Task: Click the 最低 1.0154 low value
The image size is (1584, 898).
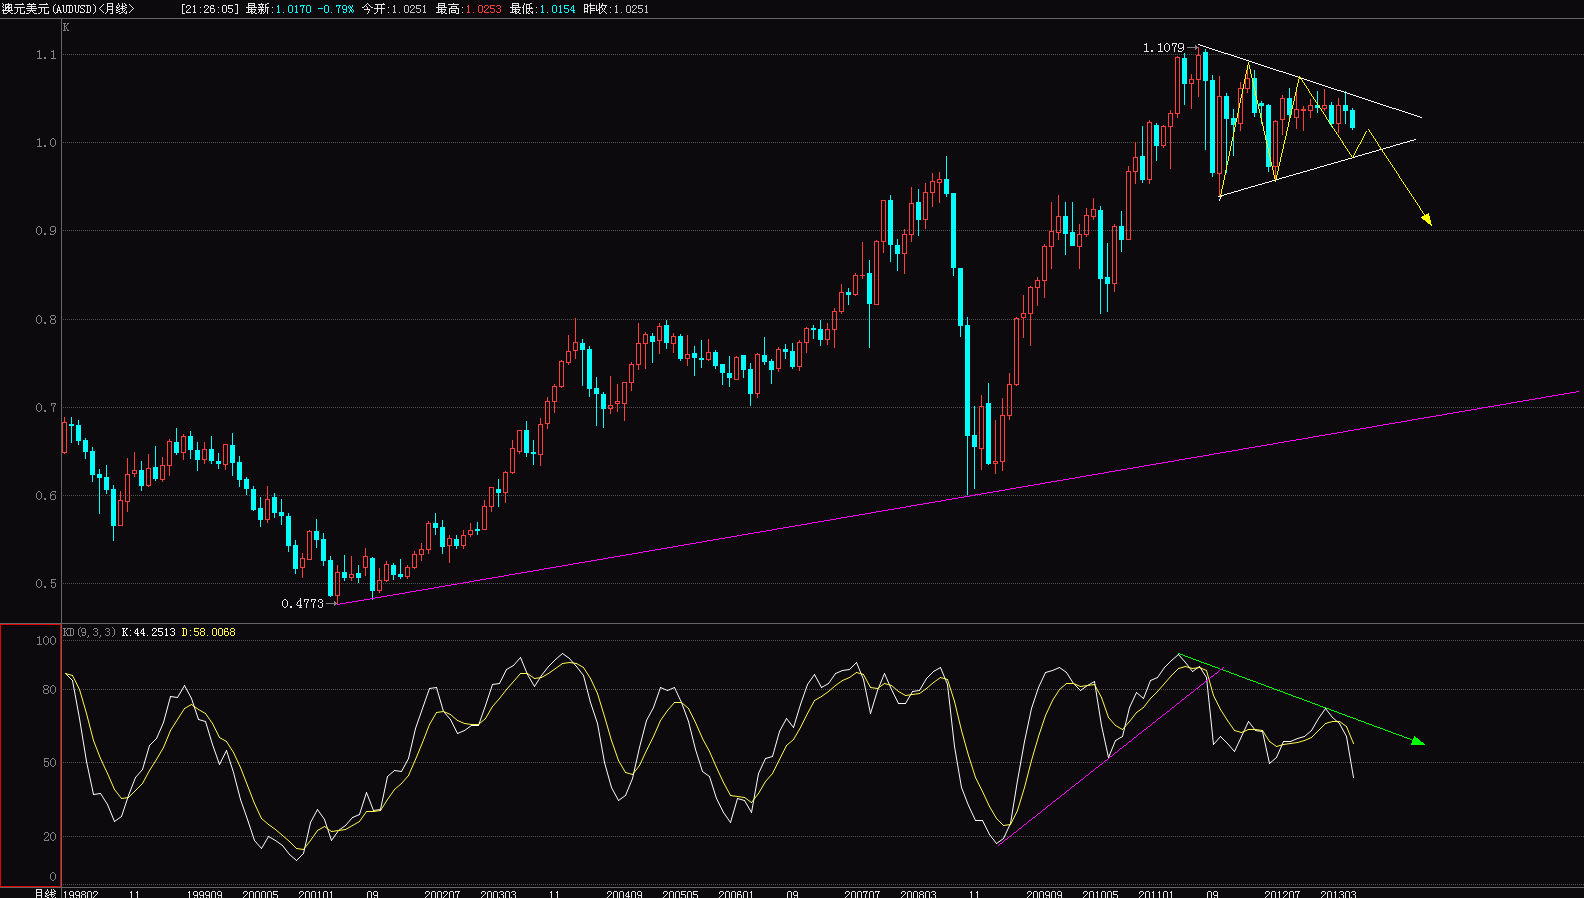Action: tap(542, 9)
